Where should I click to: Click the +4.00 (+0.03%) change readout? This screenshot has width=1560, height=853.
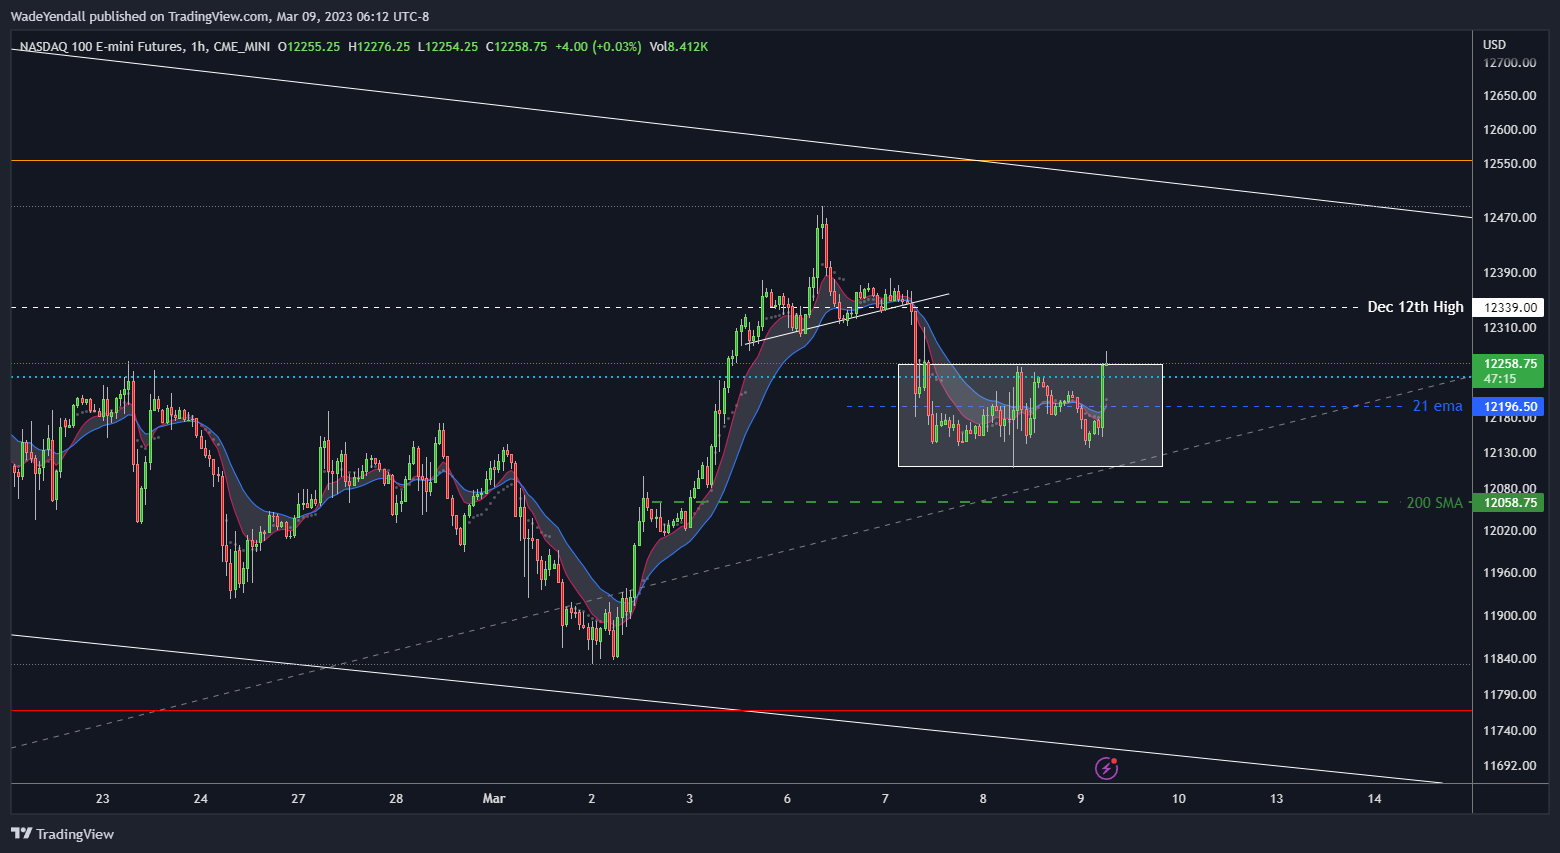pos(598,46)
